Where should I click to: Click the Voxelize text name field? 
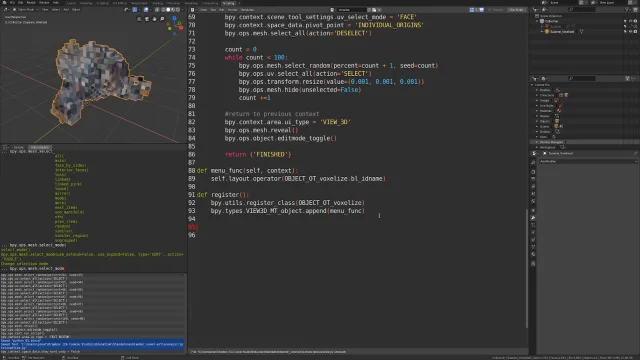tap(352, 9)
